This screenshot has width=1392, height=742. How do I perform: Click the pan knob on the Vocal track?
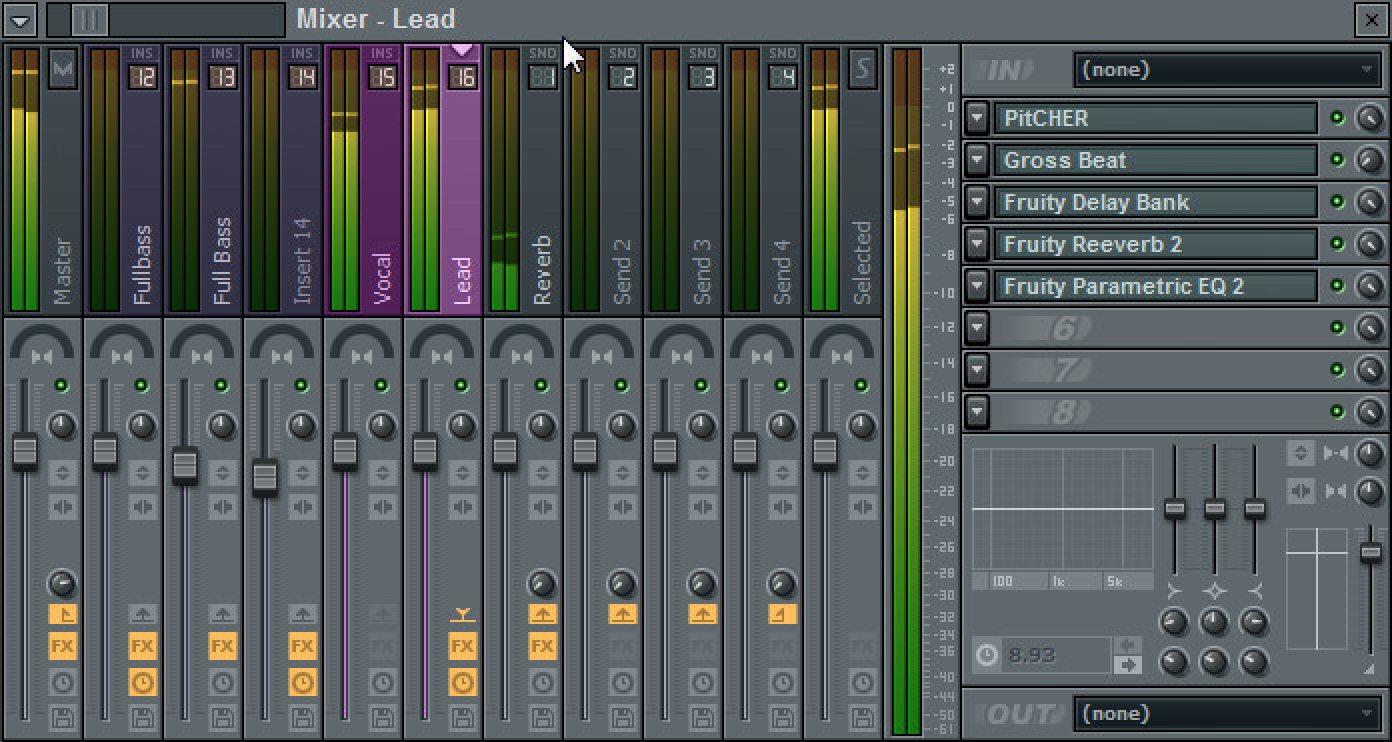point(382,427)
